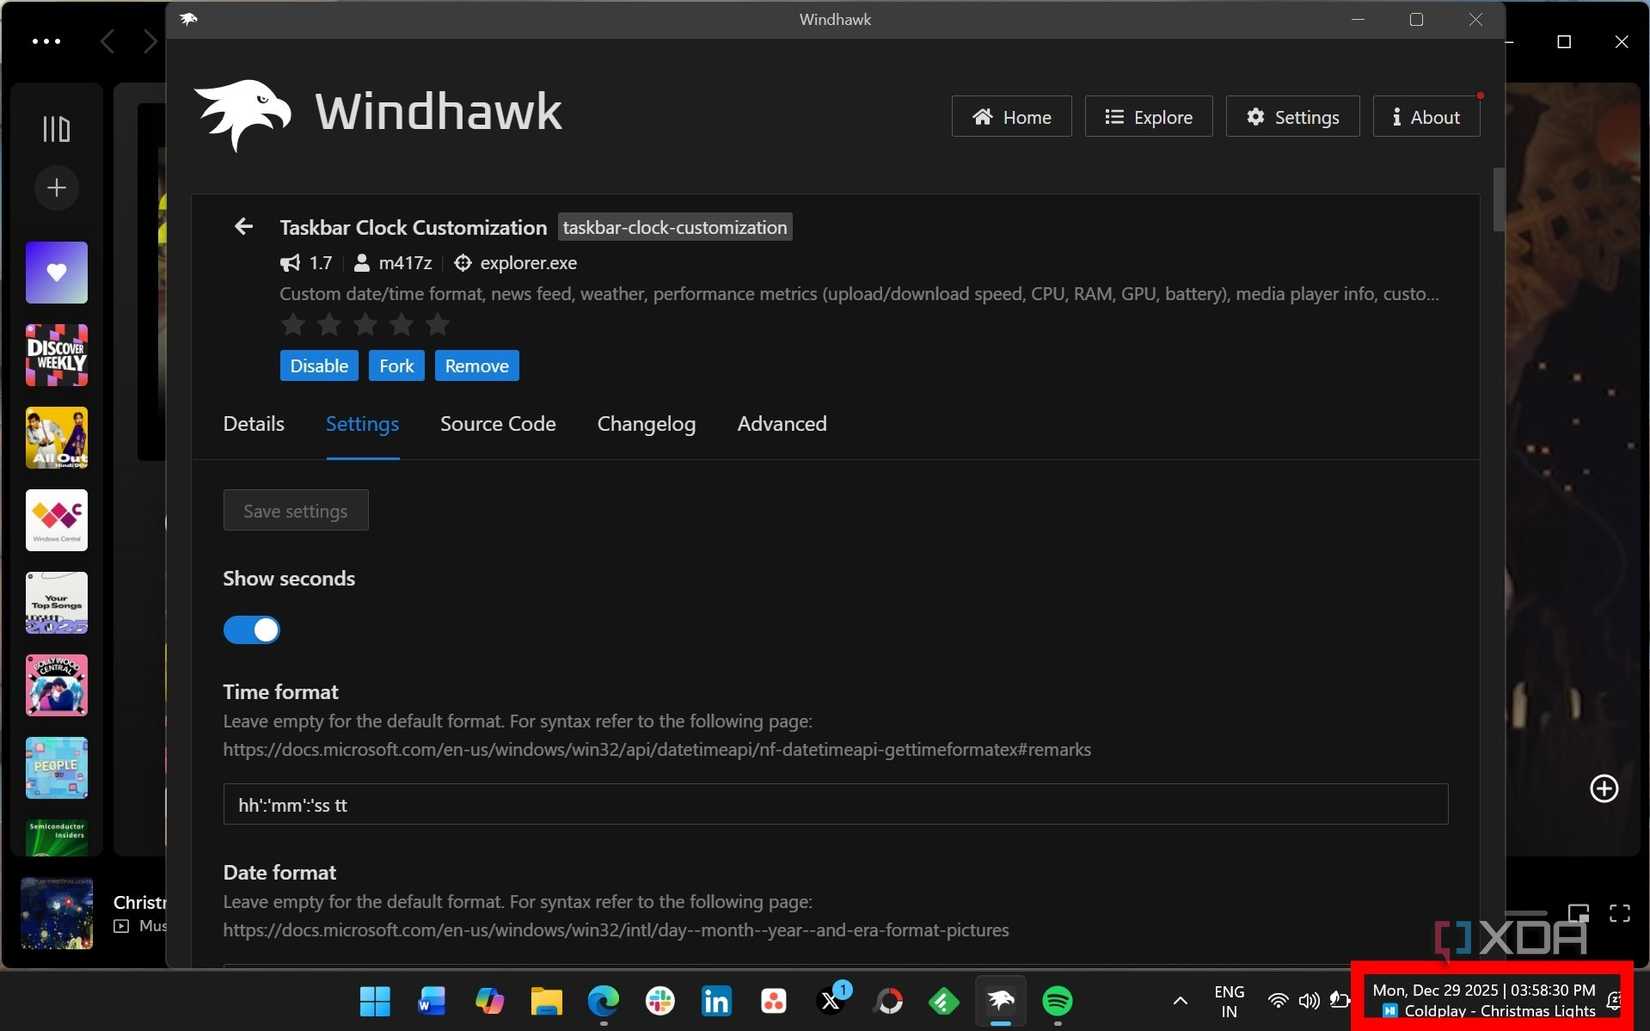Click the Time format input field
Screen dimensions: 1650x1031
coord(835,805)
